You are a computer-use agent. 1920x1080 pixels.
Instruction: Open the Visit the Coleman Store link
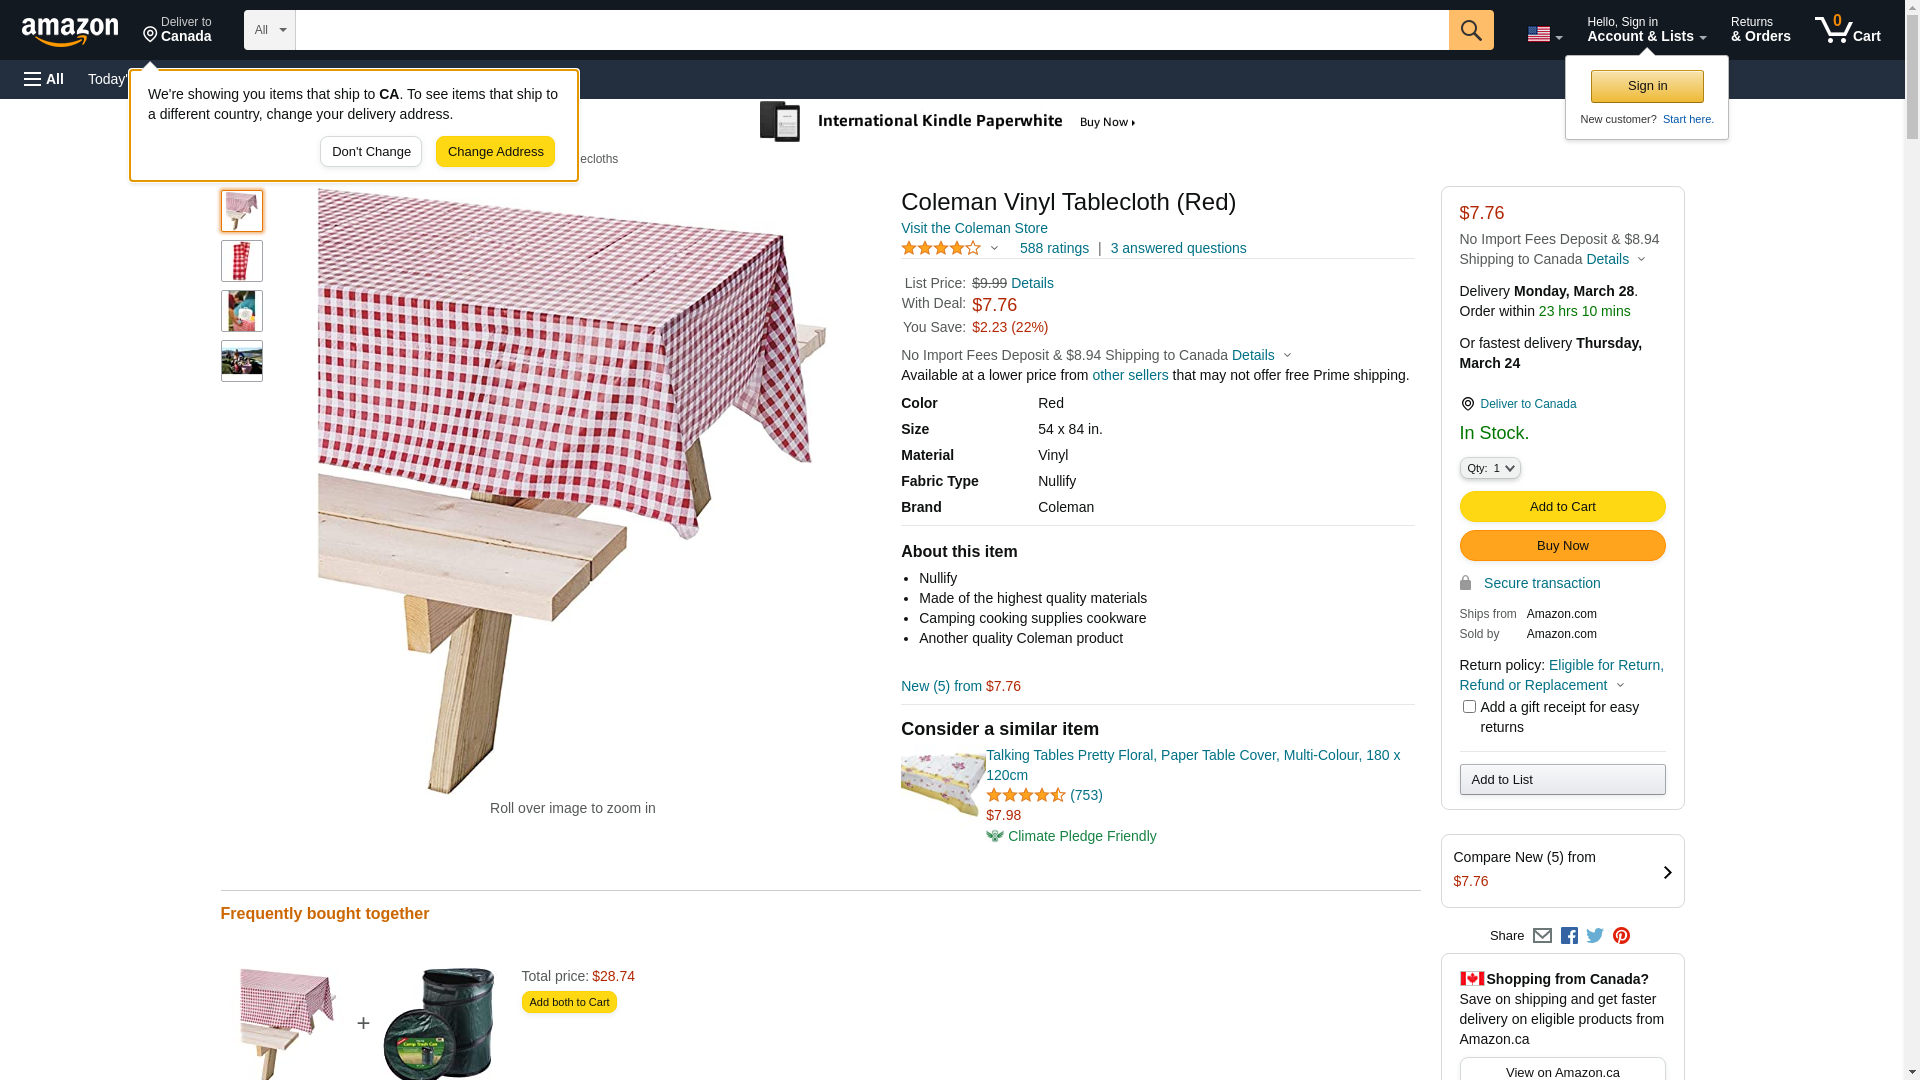click(974, 228)
